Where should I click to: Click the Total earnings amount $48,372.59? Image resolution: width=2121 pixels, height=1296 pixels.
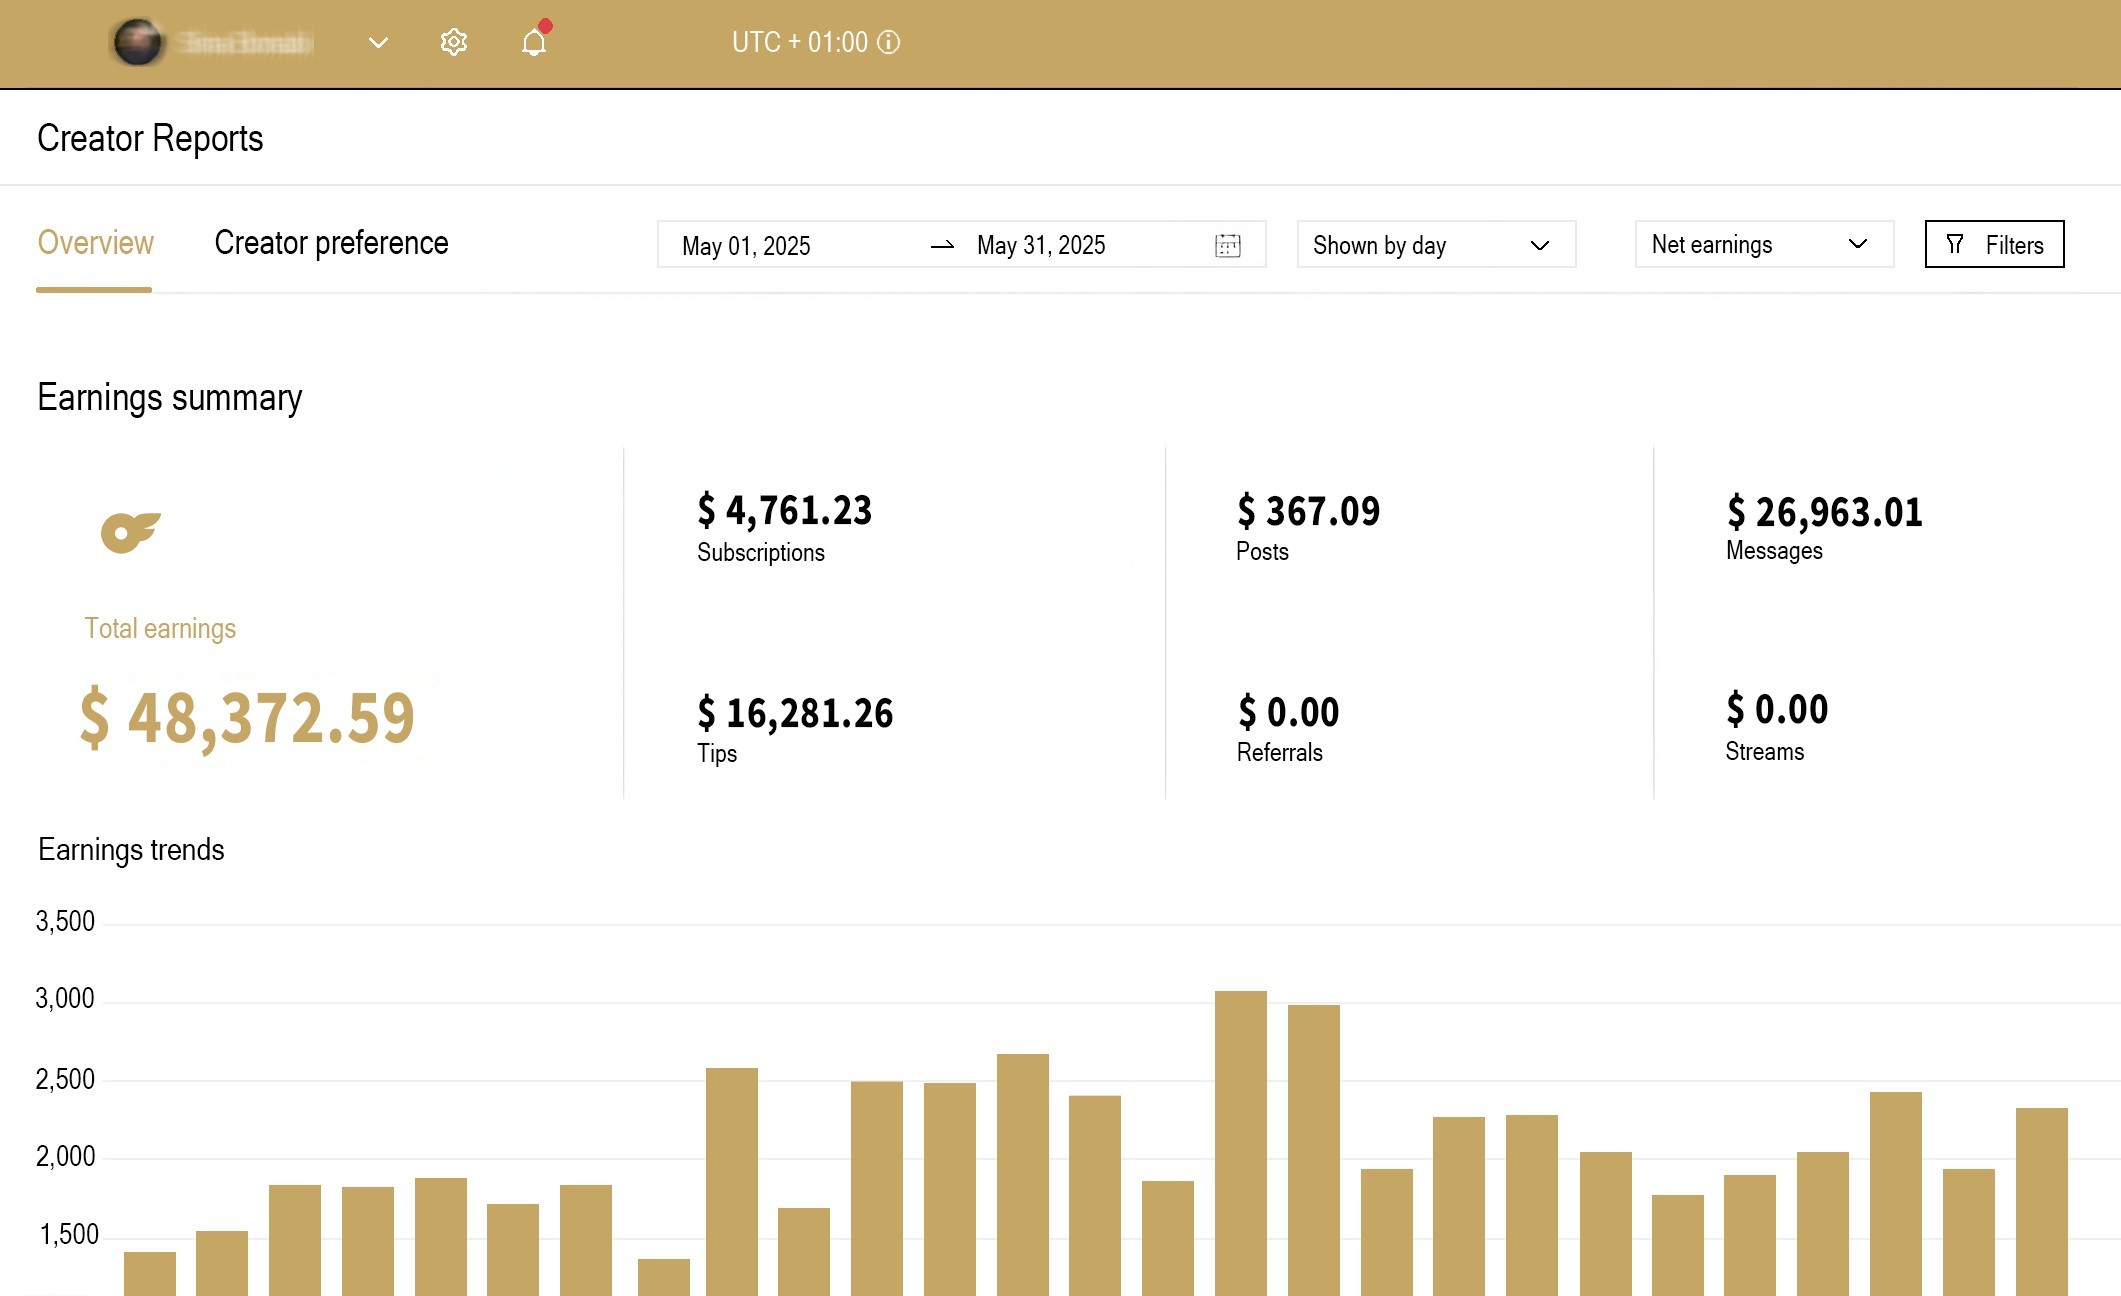[x=247, y=716]
